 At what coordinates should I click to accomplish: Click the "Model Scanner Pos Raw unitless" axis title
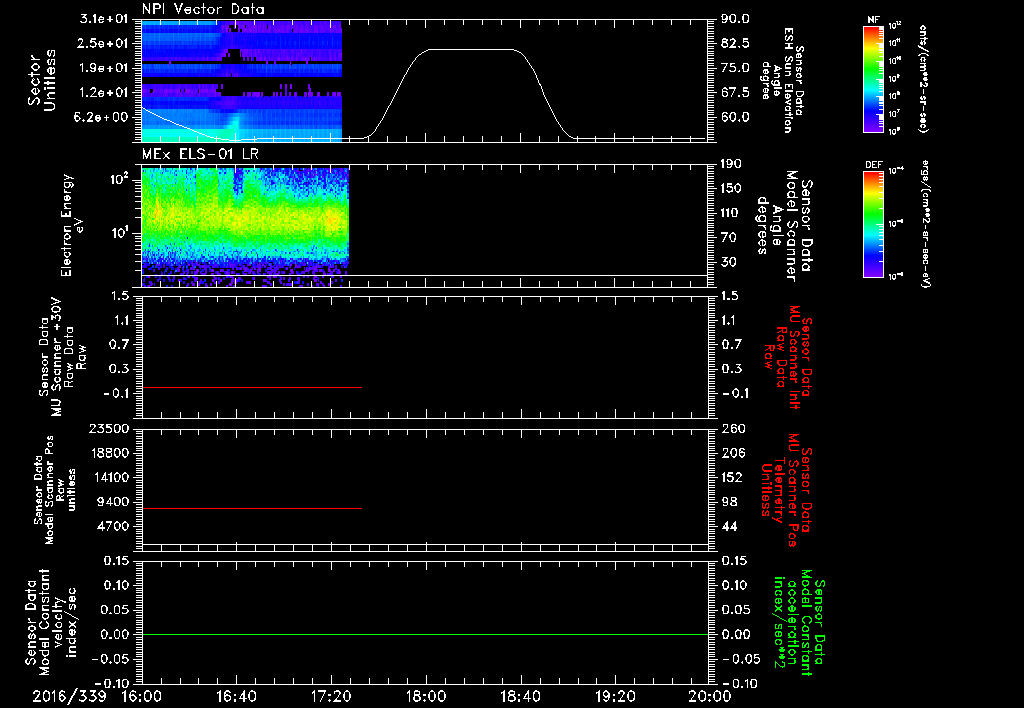pyautogui.click(x=55, y=490)
